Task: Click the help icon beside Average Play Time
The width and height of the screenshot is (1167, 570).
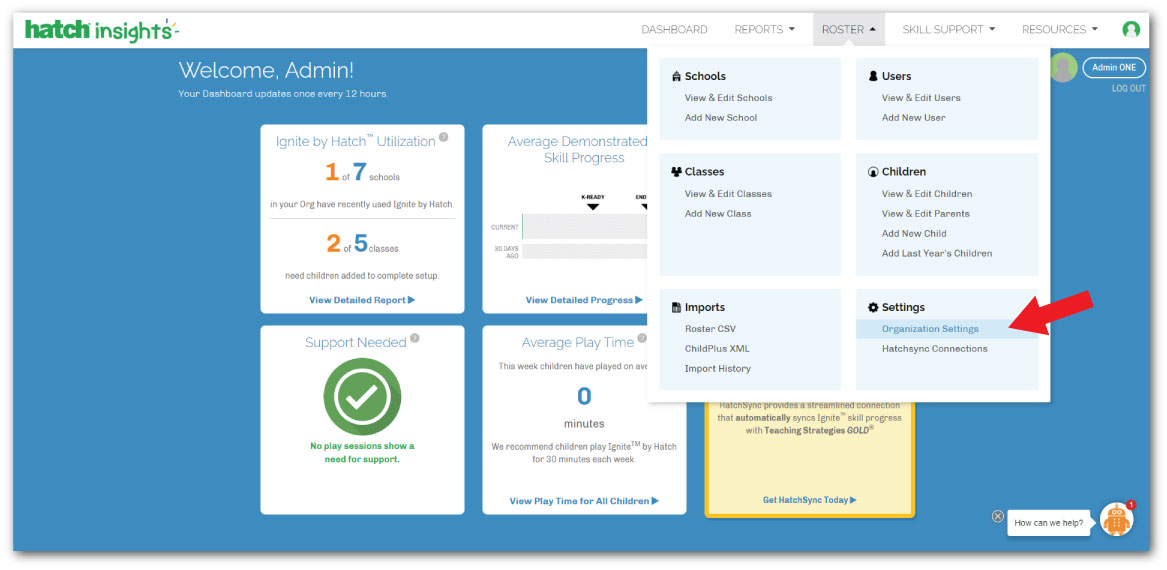Action: [x=642, y=338]
